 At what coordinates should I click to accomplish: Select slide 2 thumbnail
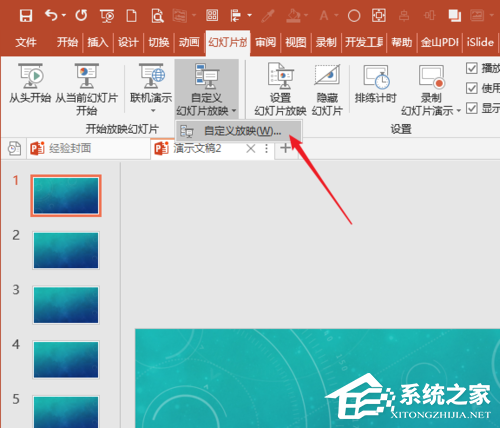pyautogui.click(x=66, y=250)
